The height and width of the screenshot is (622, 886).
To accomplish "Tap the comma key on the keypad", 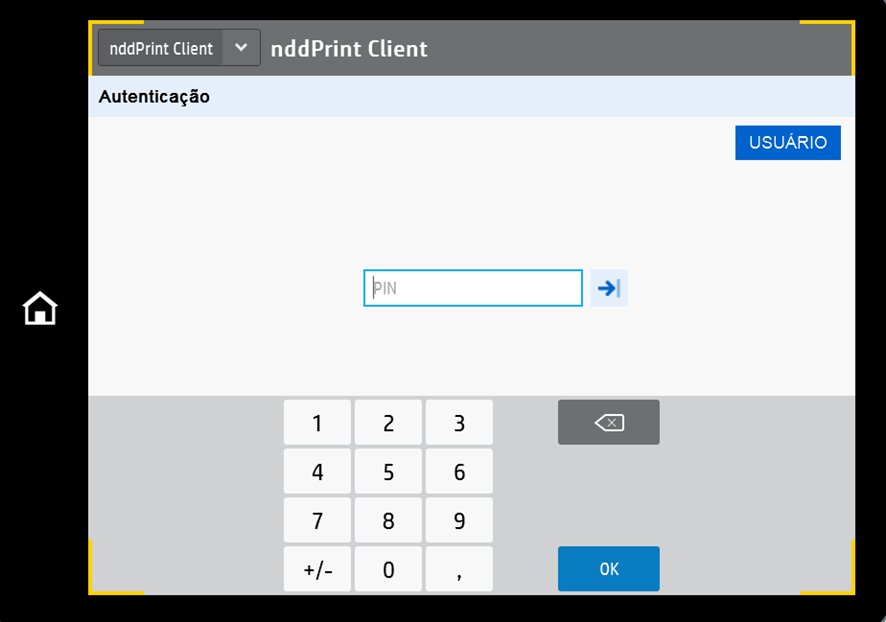I will click(x=459, y=568).
